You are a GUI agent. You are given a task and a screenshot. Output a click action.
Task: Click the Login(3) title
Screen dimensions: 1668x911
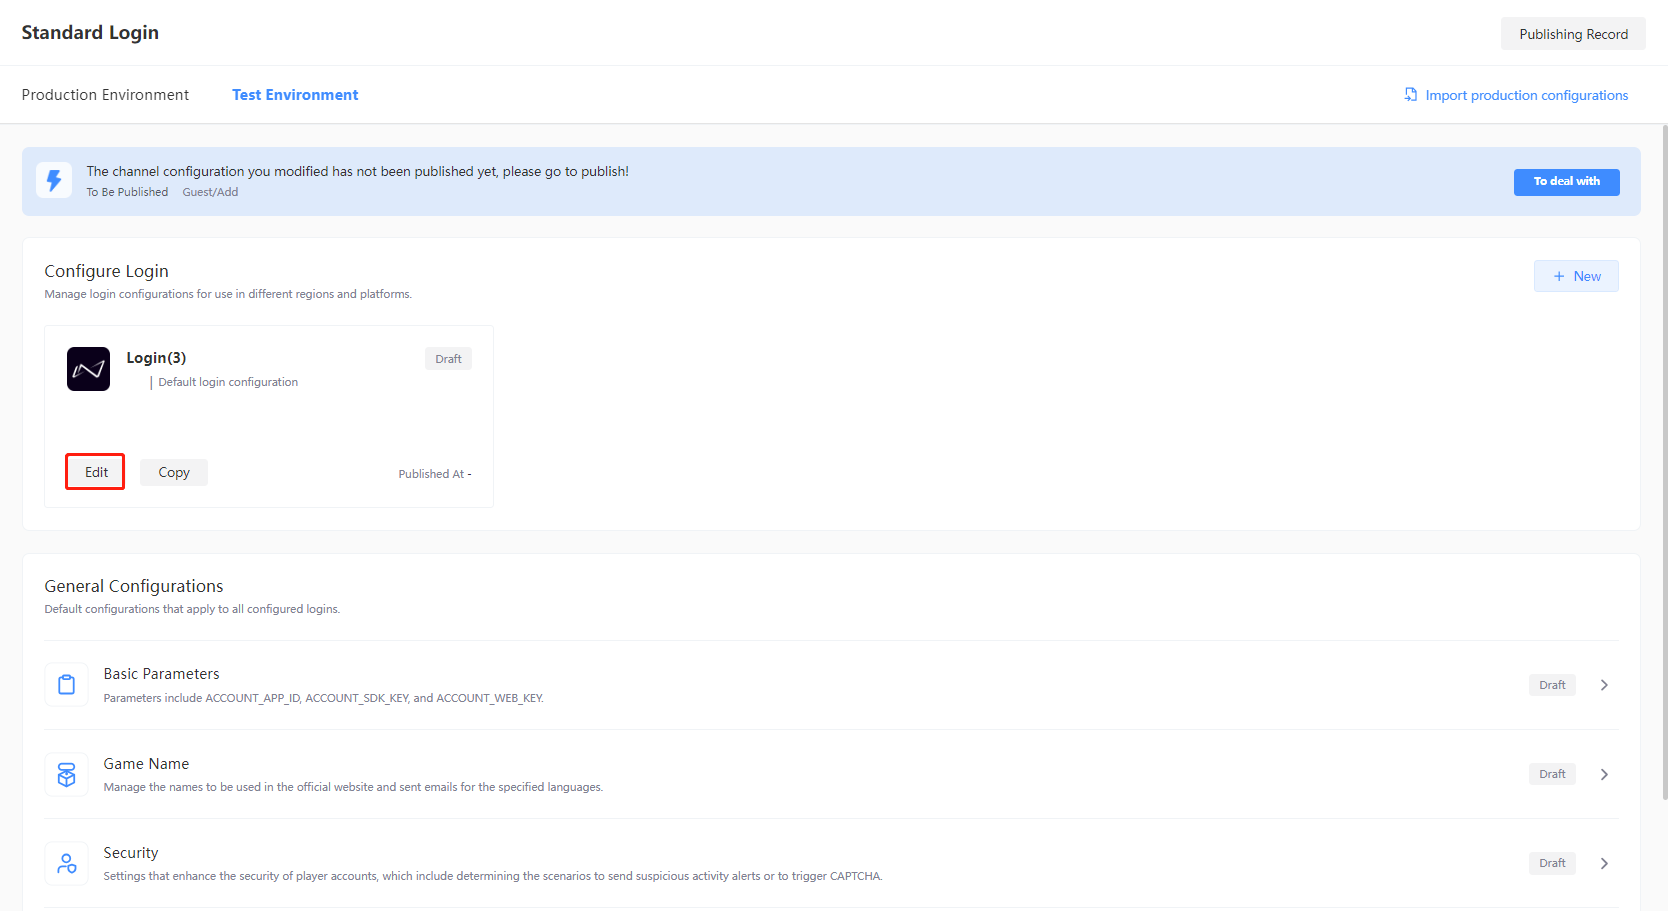coord(156,358)
